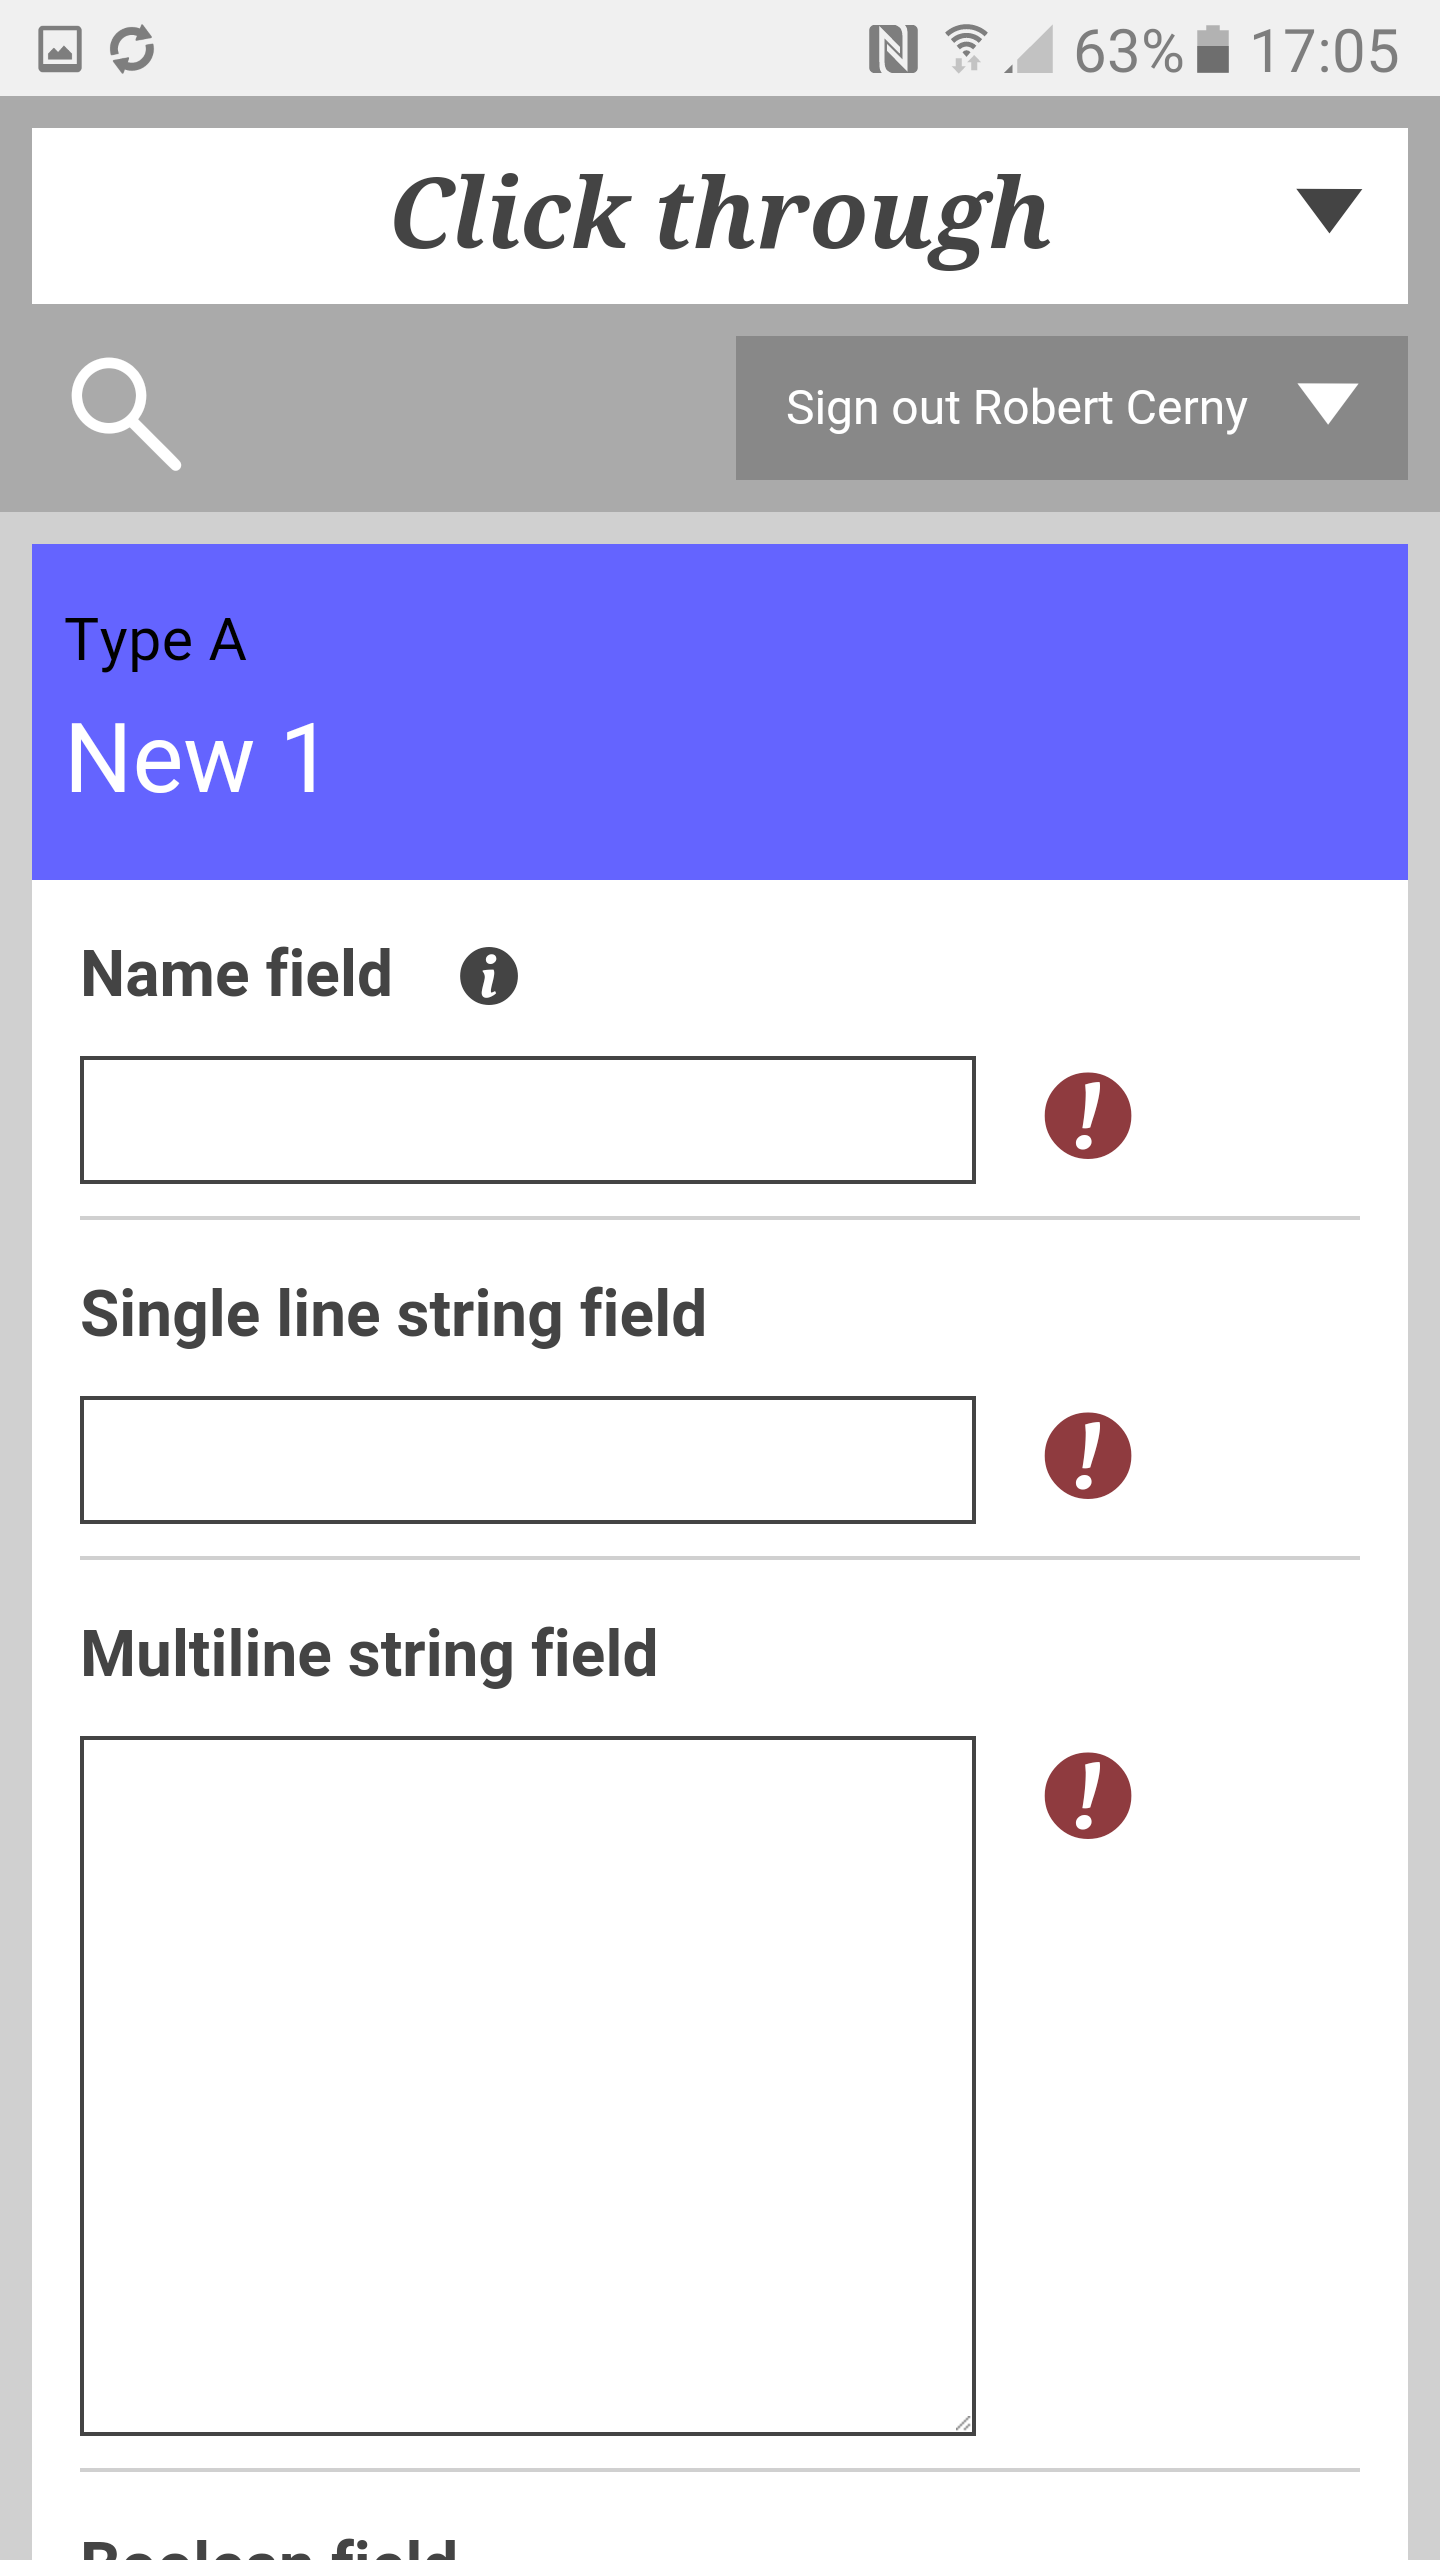
Task: Click the Click through heading
Action: [720, 214]
